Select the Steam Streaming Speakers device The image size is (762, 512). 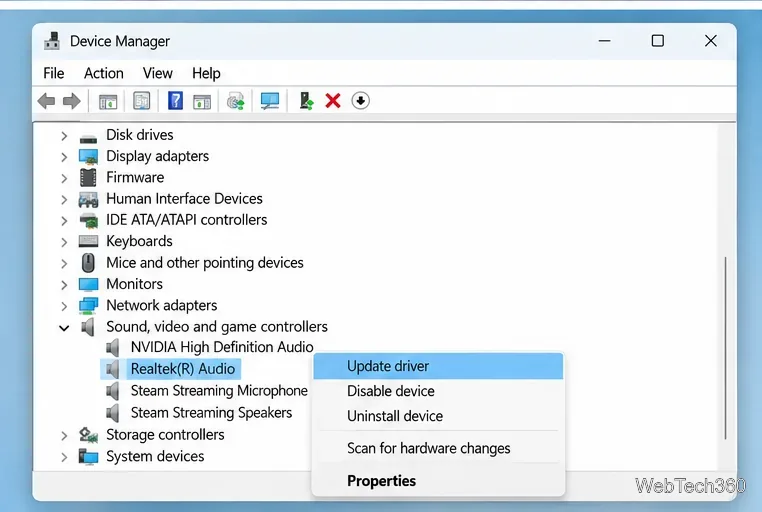pyautogui.click(x=211, y=412)
